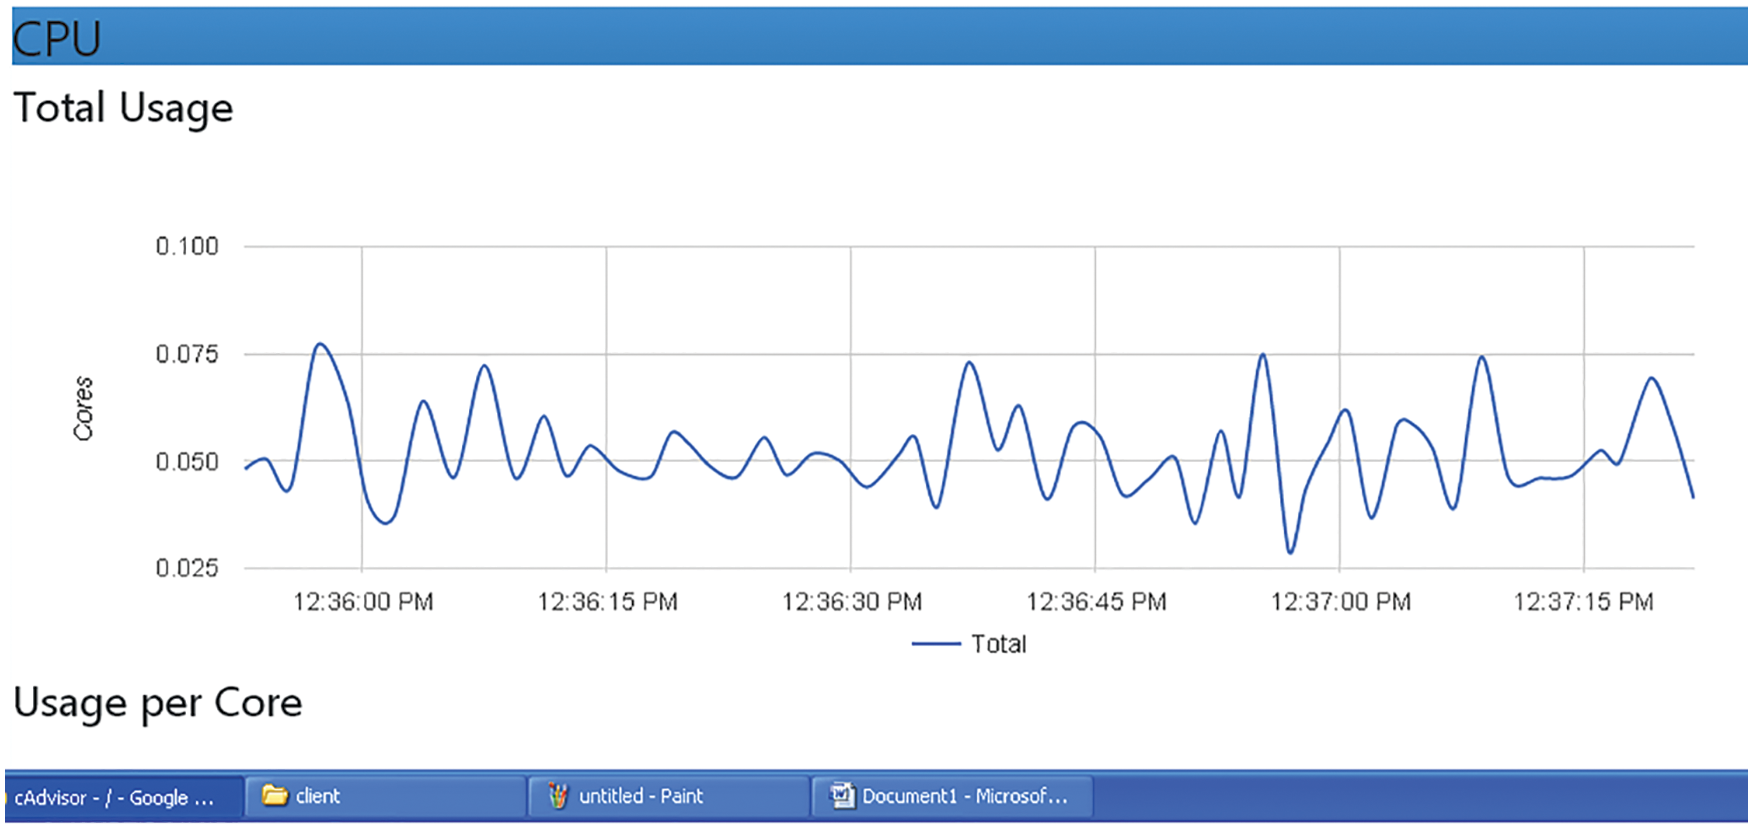
Task: Toggle the Total legend label
Action: 998,644
